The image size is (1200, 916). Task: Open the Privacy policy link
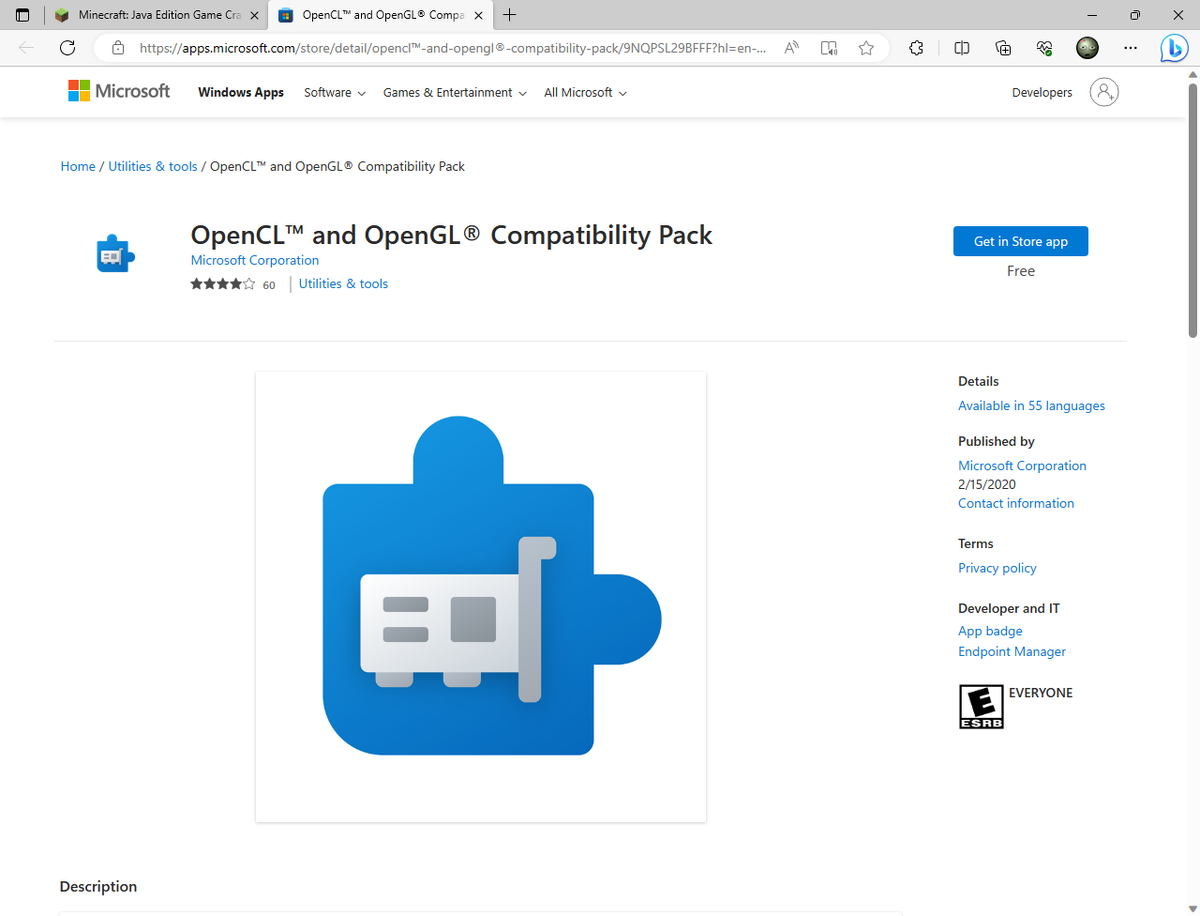click(x=997, y=568)
